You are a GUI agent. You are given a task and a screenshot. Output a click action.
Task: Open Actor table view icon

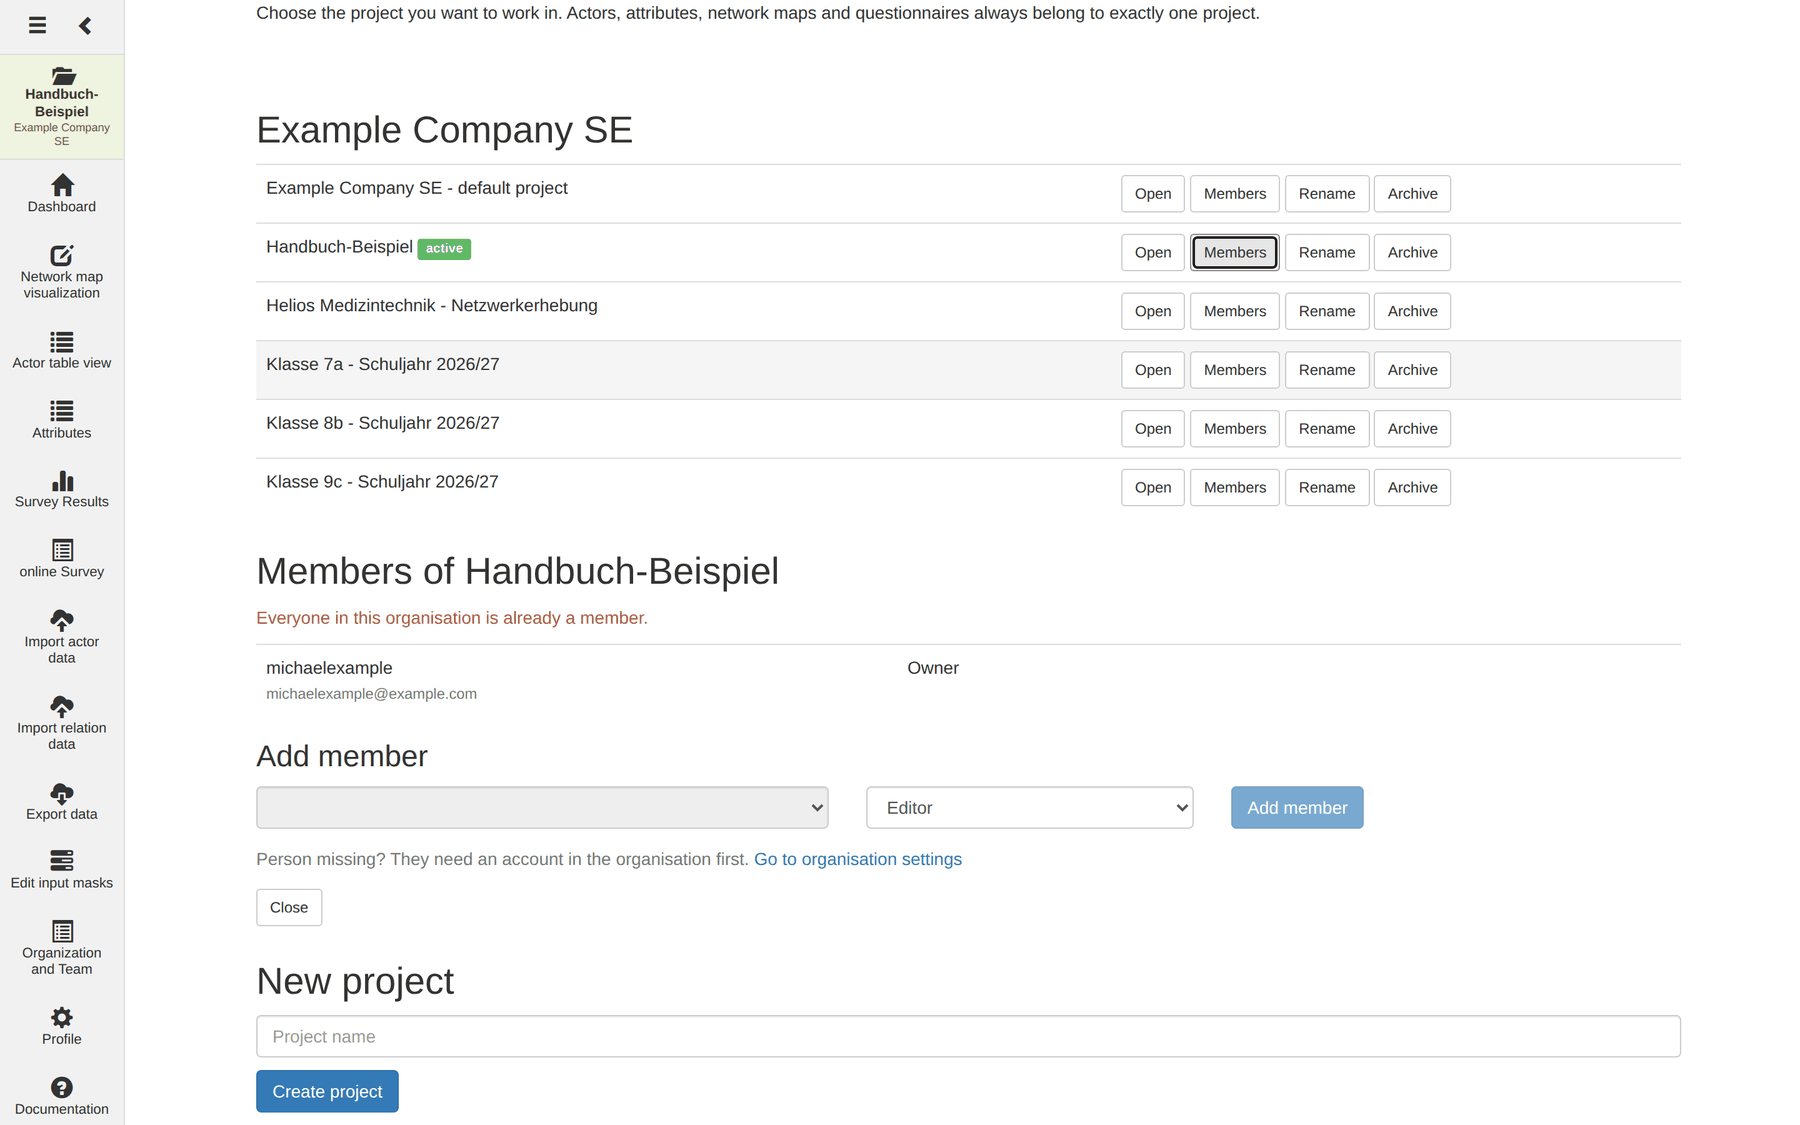pyautogui.click(x=62, y=342)
